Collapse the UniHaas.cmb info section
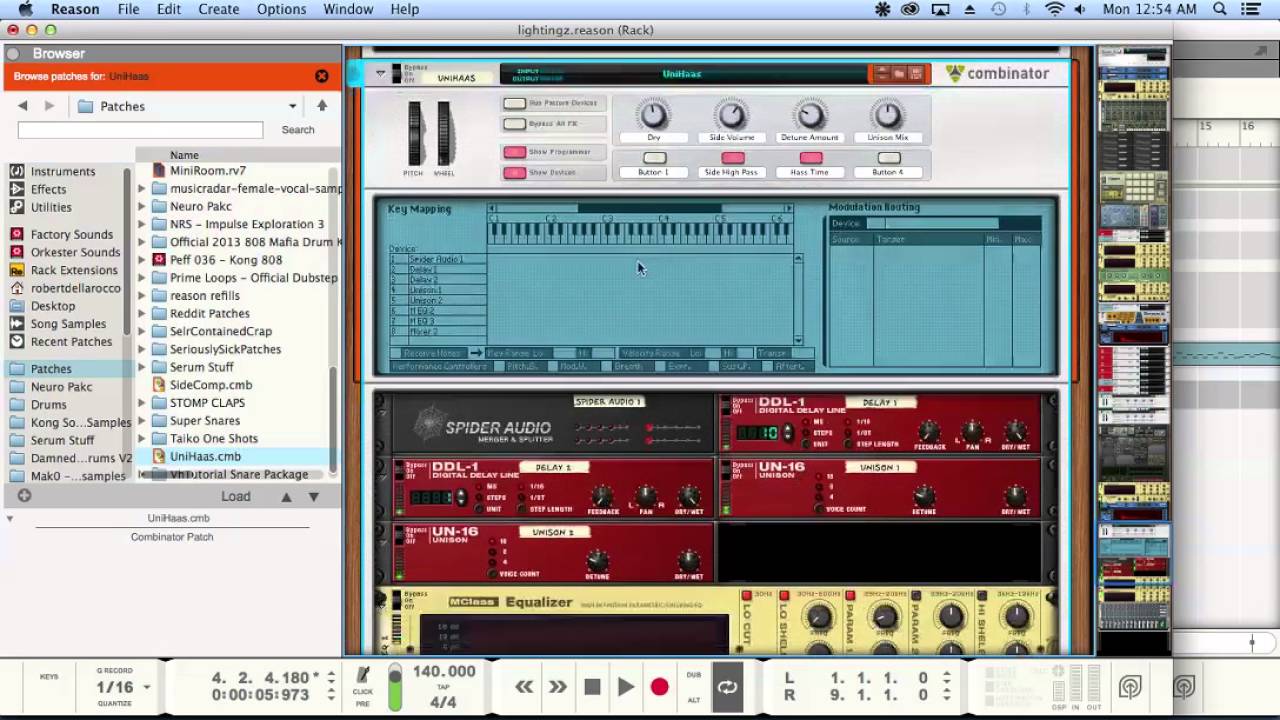The height and width of the screenshot is (720, 1280). tap(10, 518)
